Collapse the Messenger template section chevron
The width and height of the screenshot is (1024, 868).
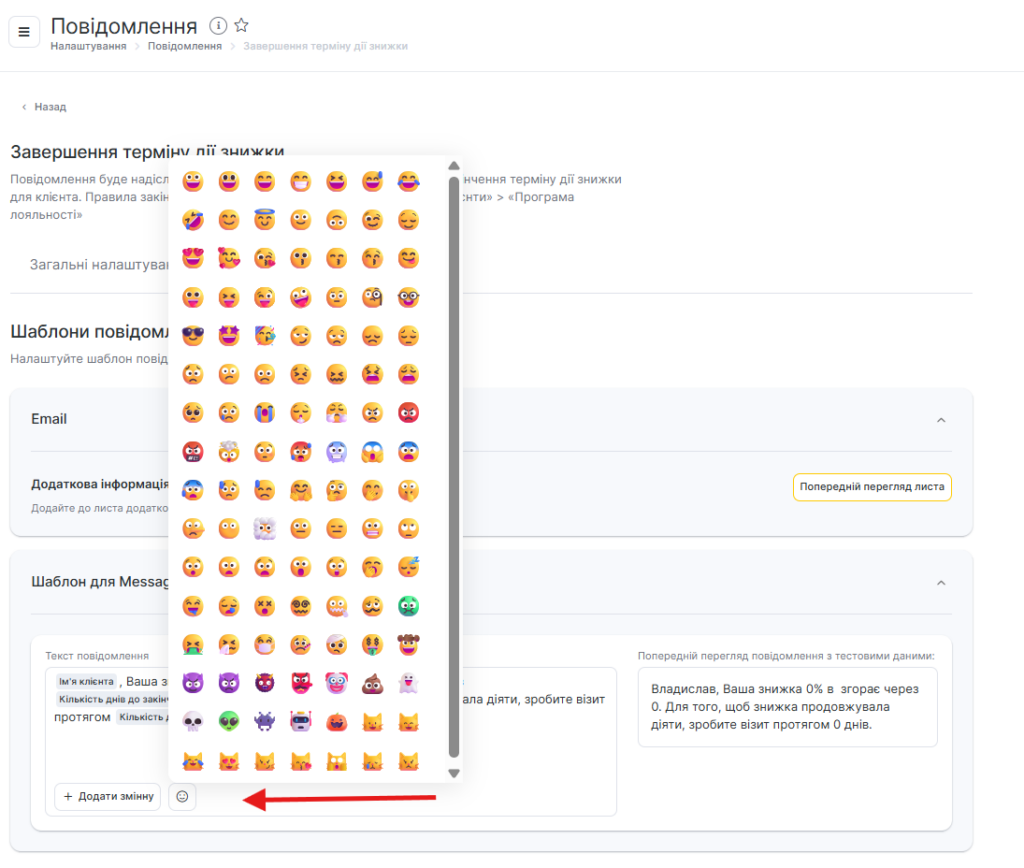[x=940, y=582]
